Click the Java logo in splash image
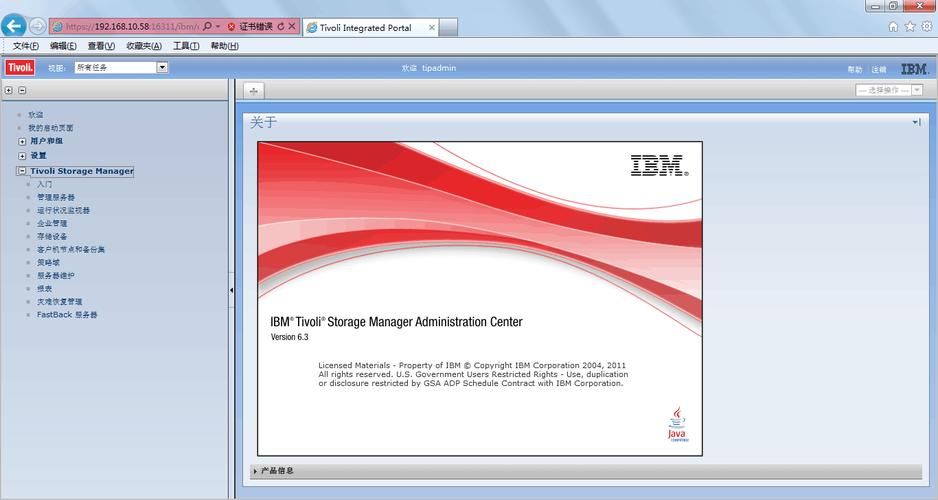The image size is (938, 500). (677, 424)
